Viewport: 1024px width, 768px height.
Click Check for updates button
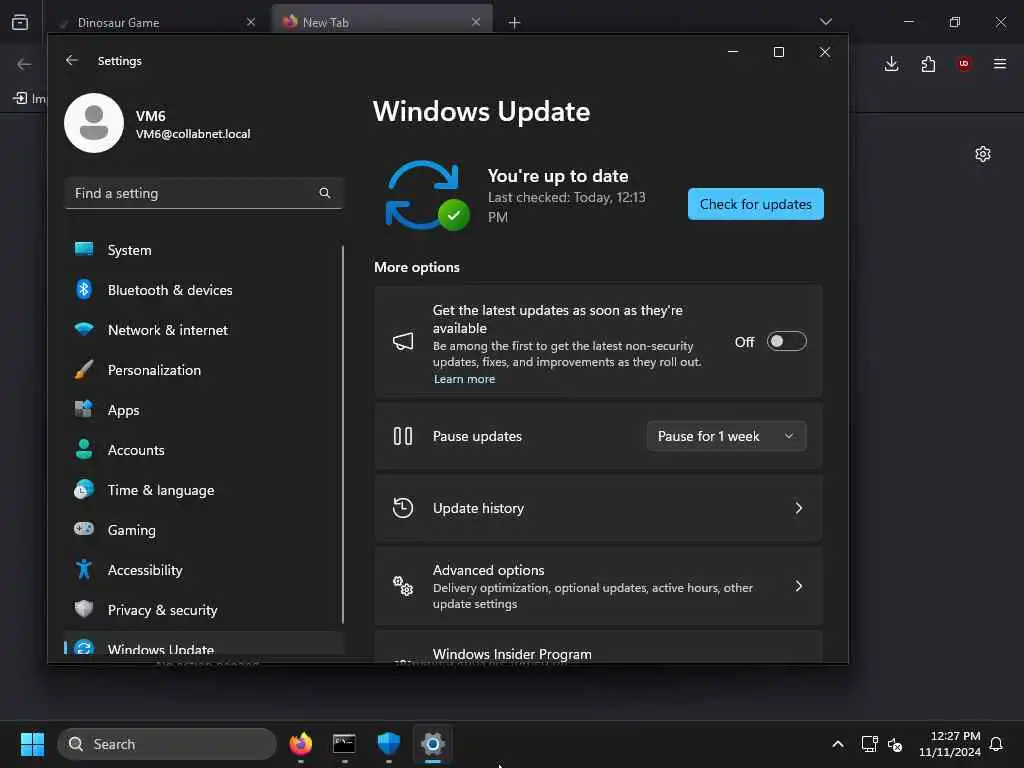tap(756, 204)
